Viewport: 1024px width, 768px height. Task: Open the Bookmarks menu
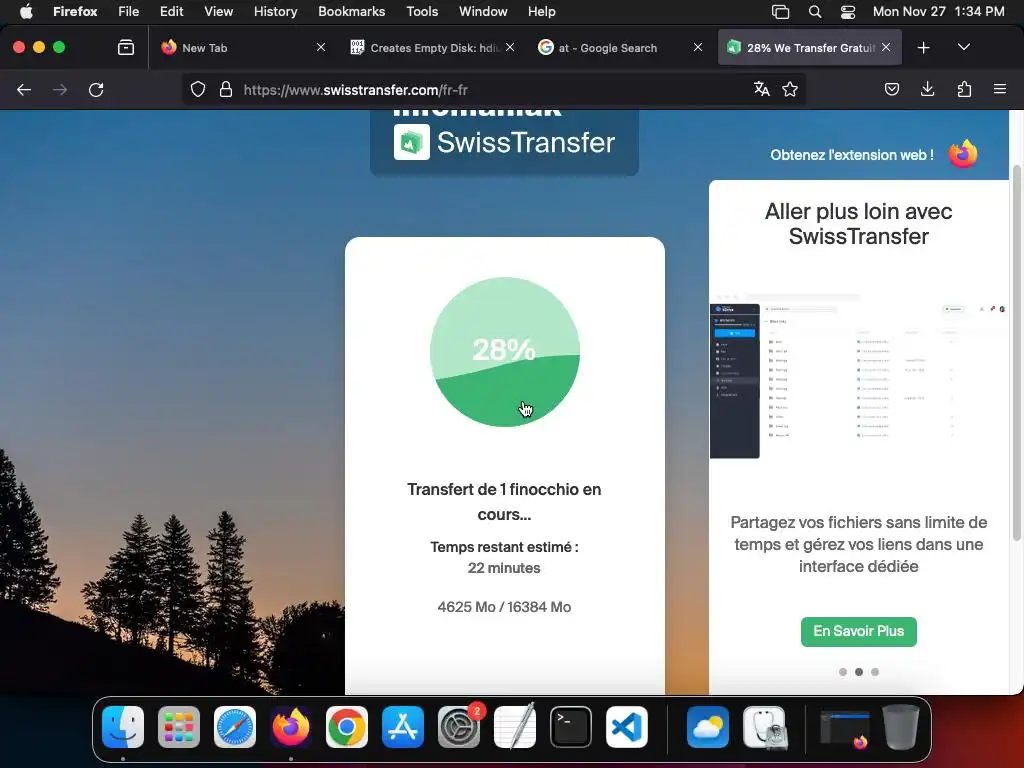click(x=351, y=11)
